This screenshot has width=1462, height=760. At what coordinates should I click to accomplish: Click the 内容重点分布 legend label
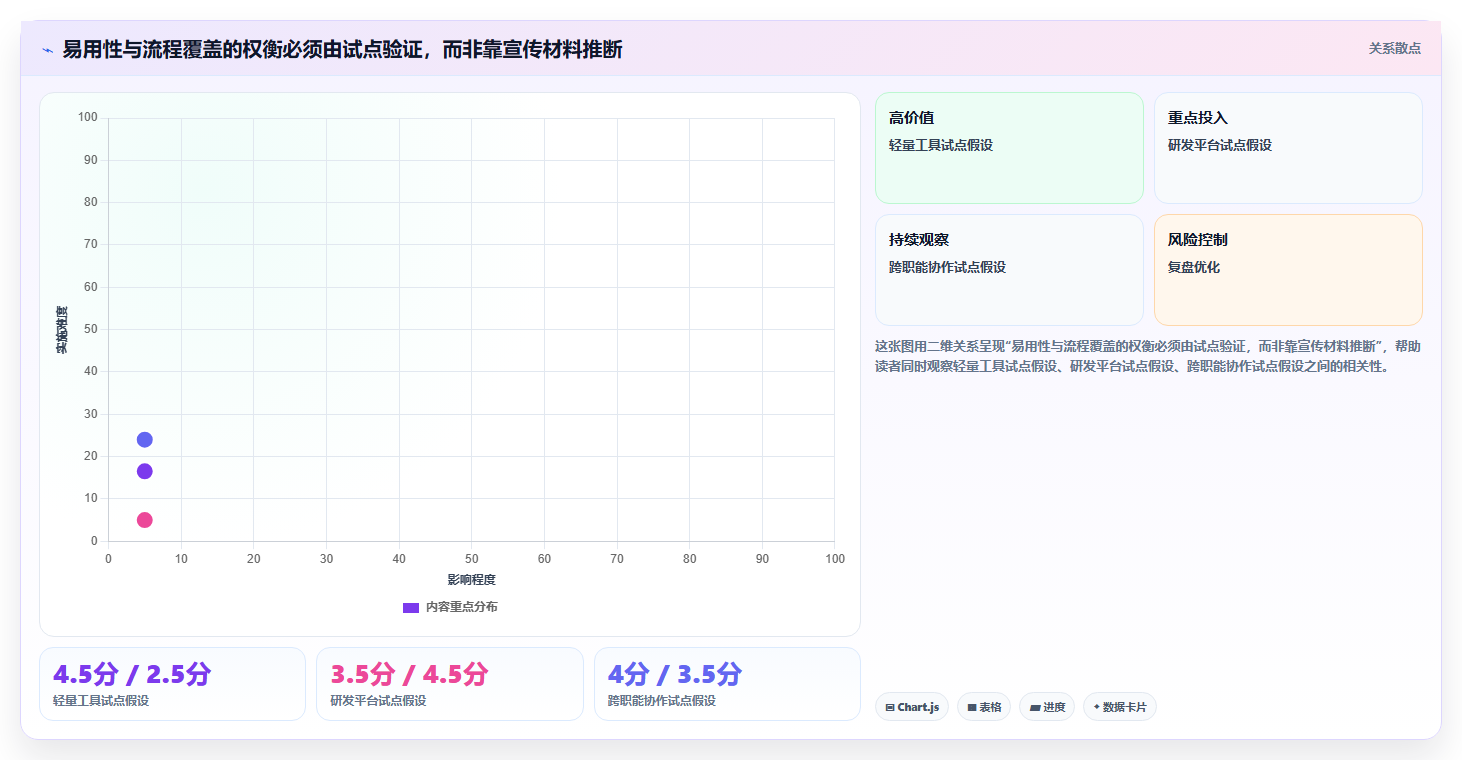click(x=461, y=607)
